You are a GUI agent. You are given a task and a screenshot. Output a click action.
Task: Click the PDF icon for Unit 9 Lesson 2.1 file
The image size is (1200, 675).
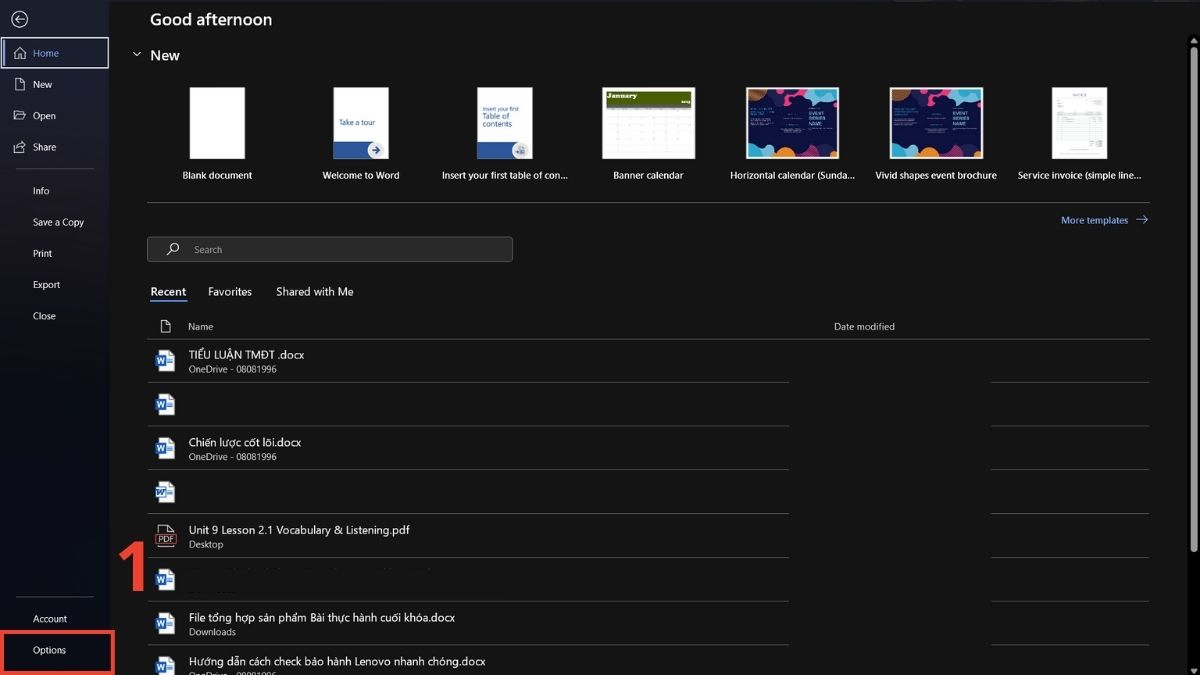click(164, 535)
